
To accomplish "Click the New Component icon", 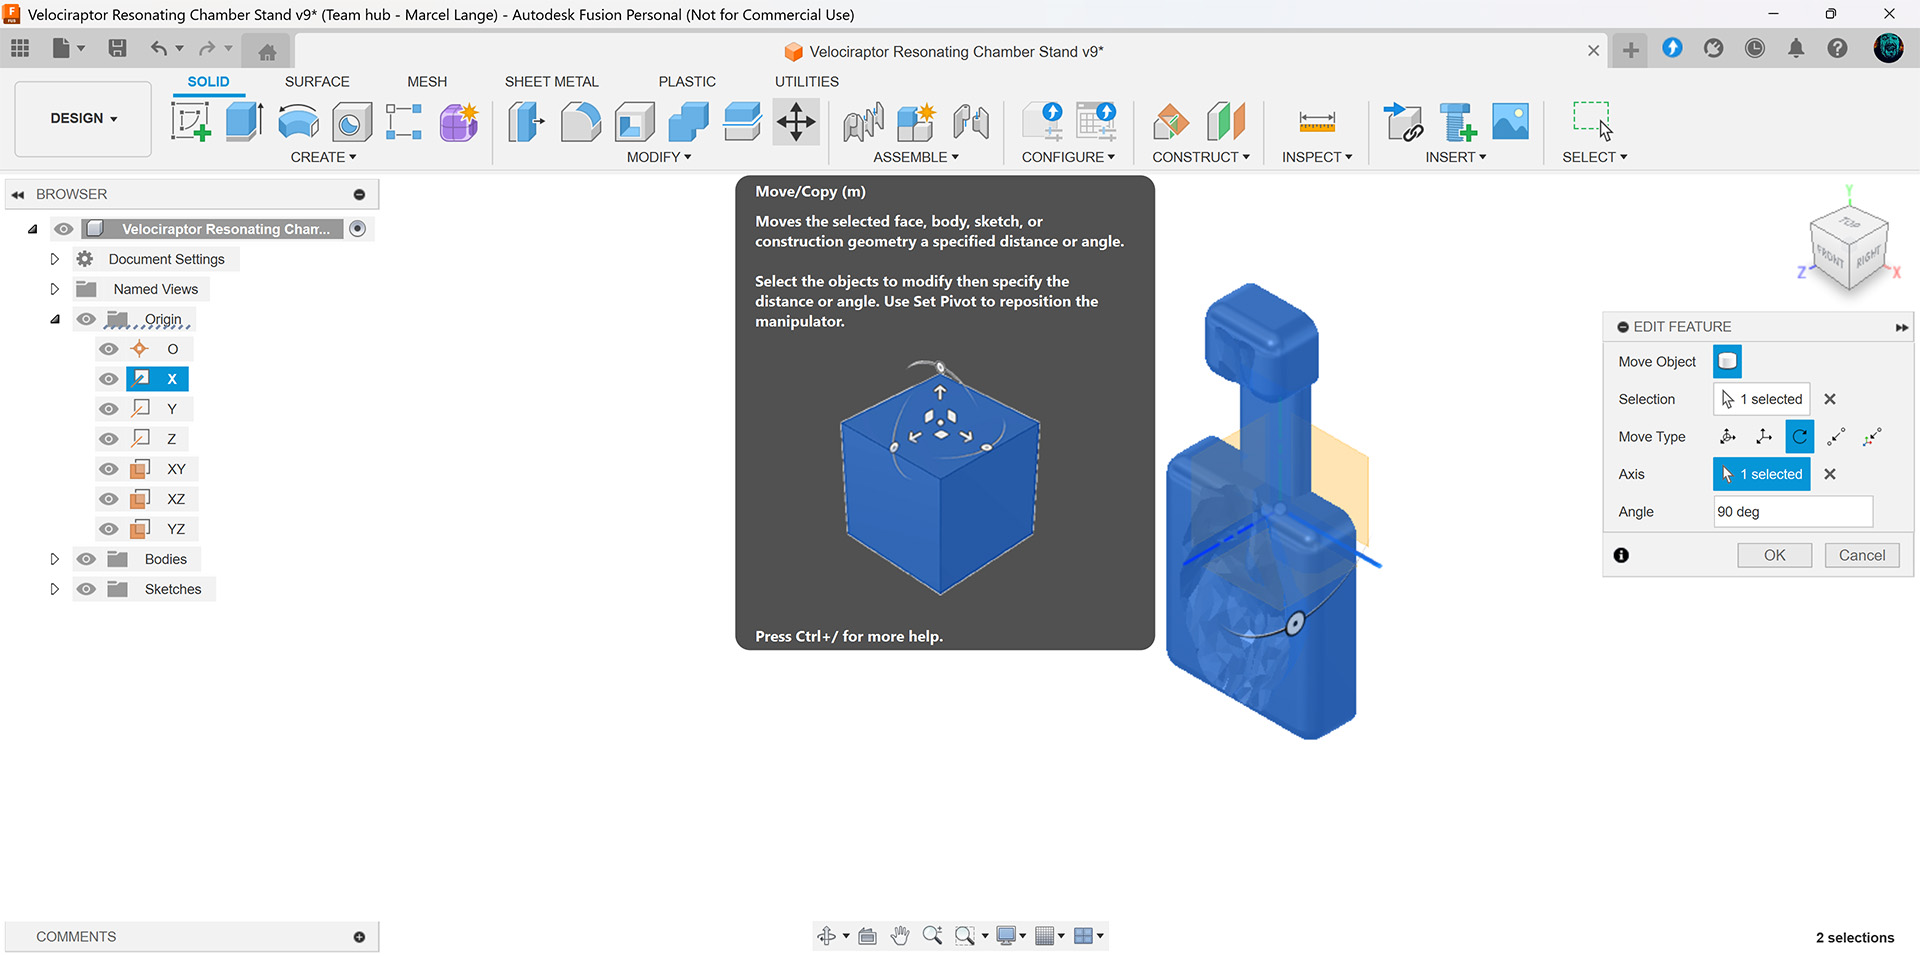I will (x=916, y=122).
